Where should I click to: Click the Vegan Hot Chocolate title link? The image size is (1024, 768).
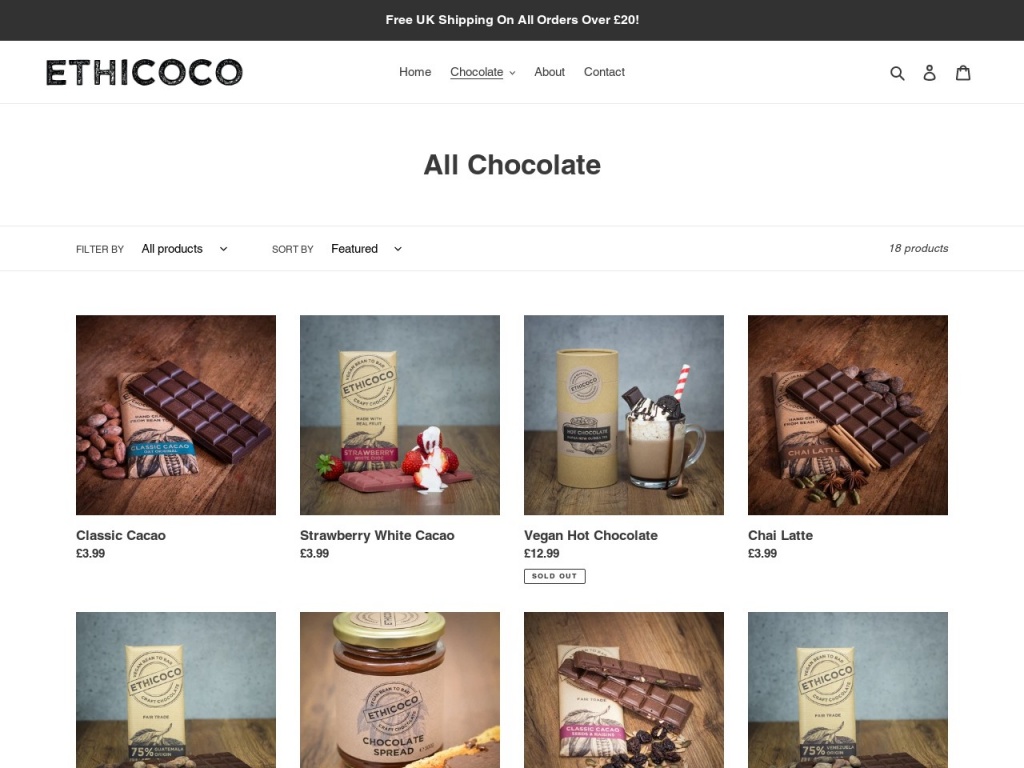click(x=590, y=536)
